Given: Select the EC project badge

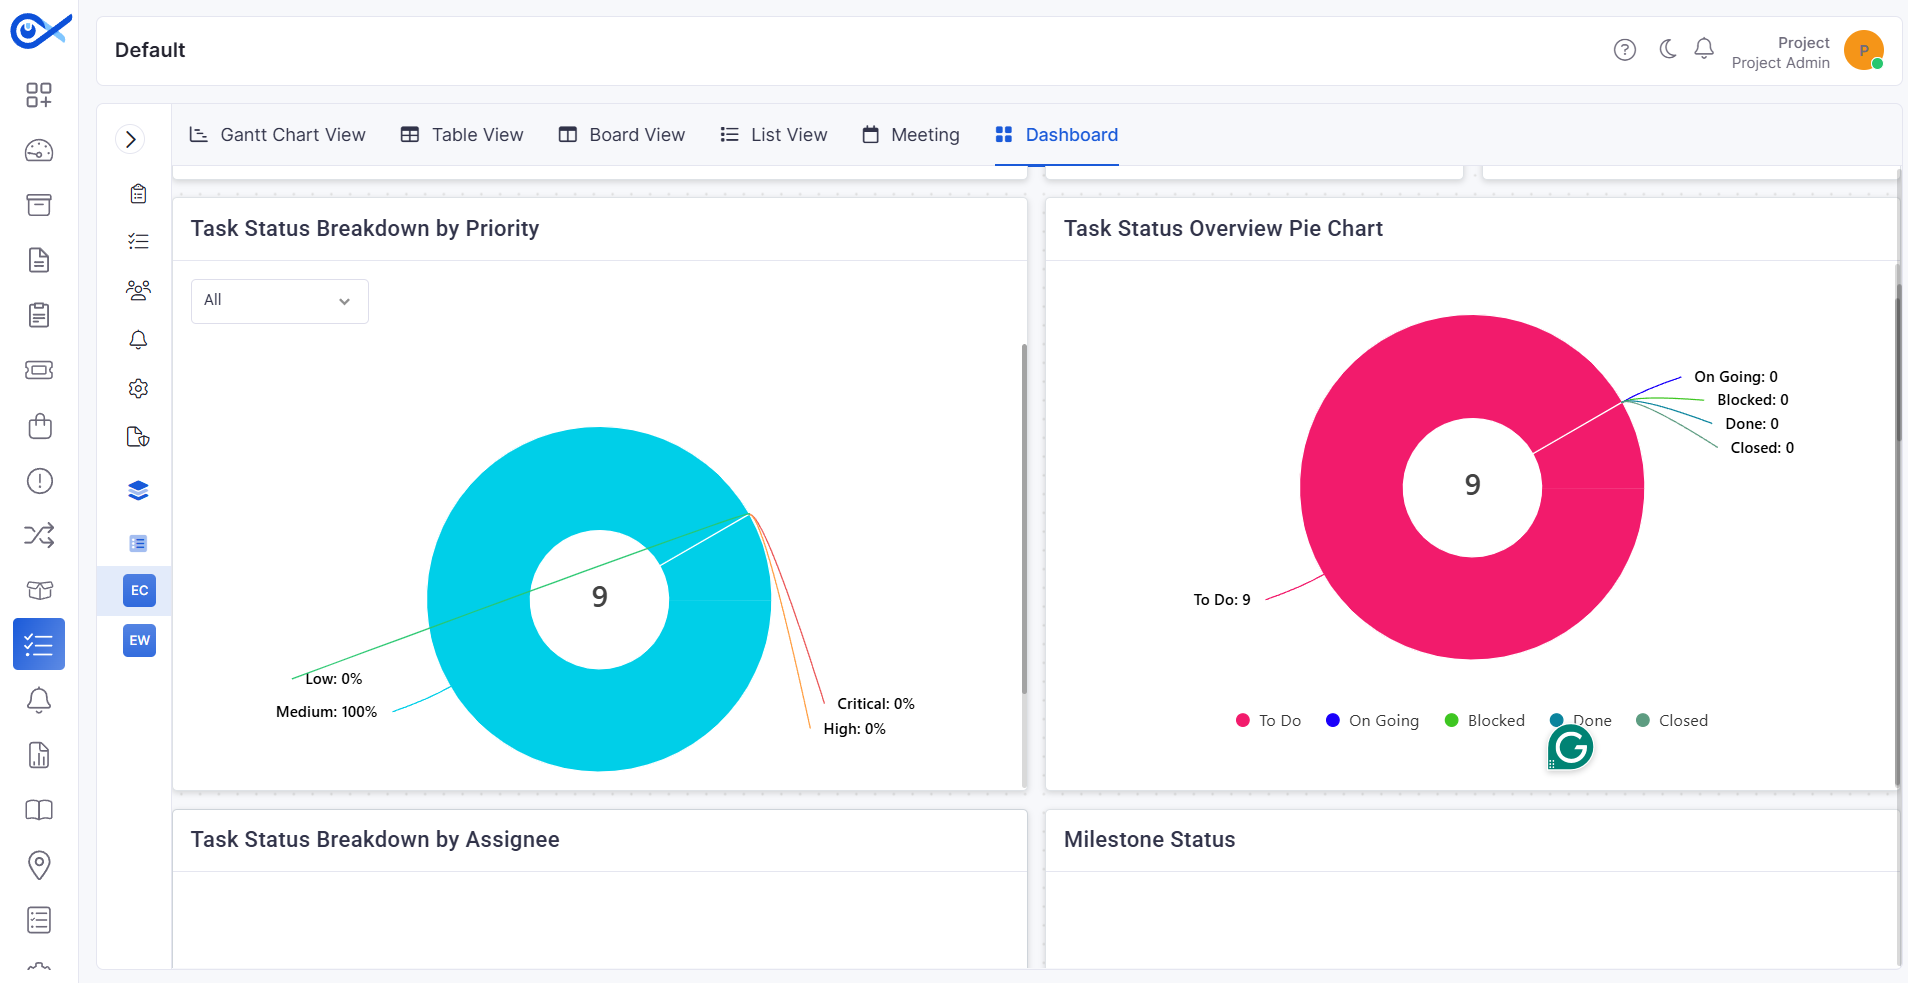Looking at the screenshot, I should 140,591.
